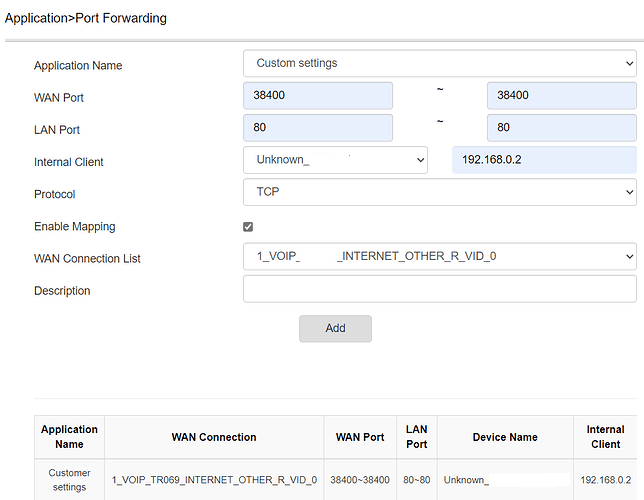The height and width of the screenshot is (500, 644).
Task: Click the Application Name column header
Action: [69, 437]
